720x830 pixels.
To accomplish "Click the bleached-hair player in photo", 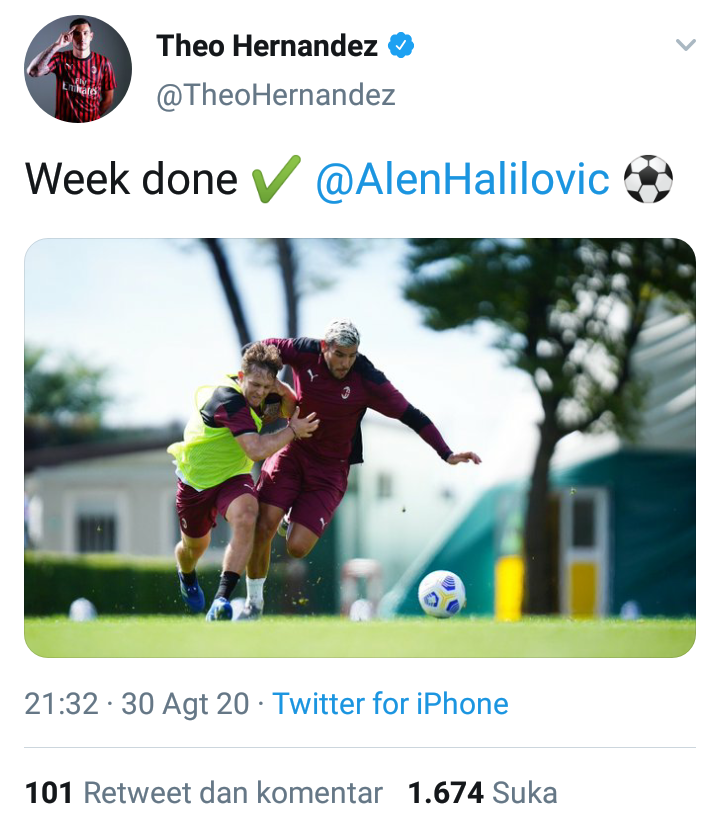I will coord(345,420).
